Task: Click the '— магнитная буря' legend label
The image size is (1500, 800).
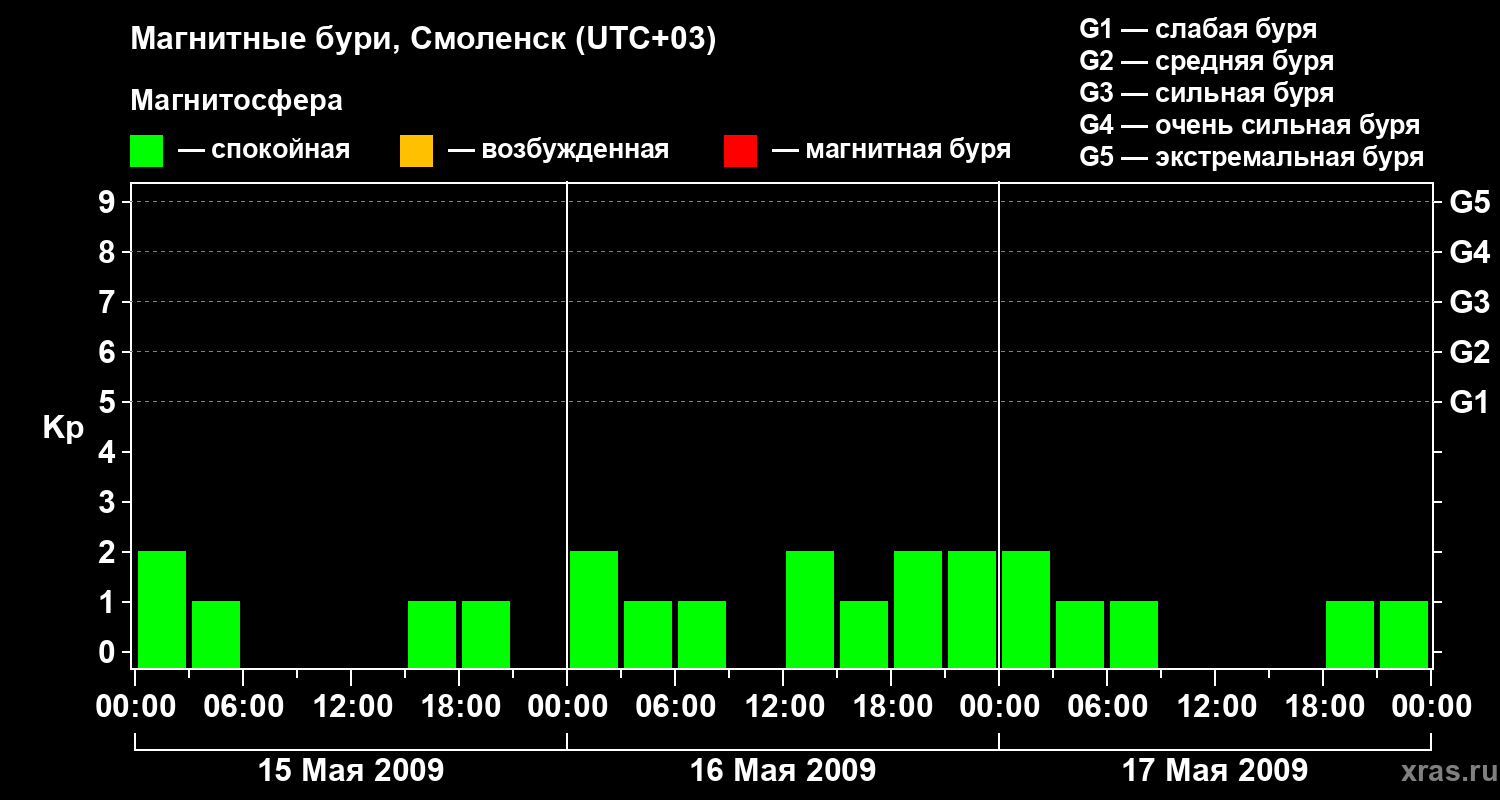Action: point(891,150)
